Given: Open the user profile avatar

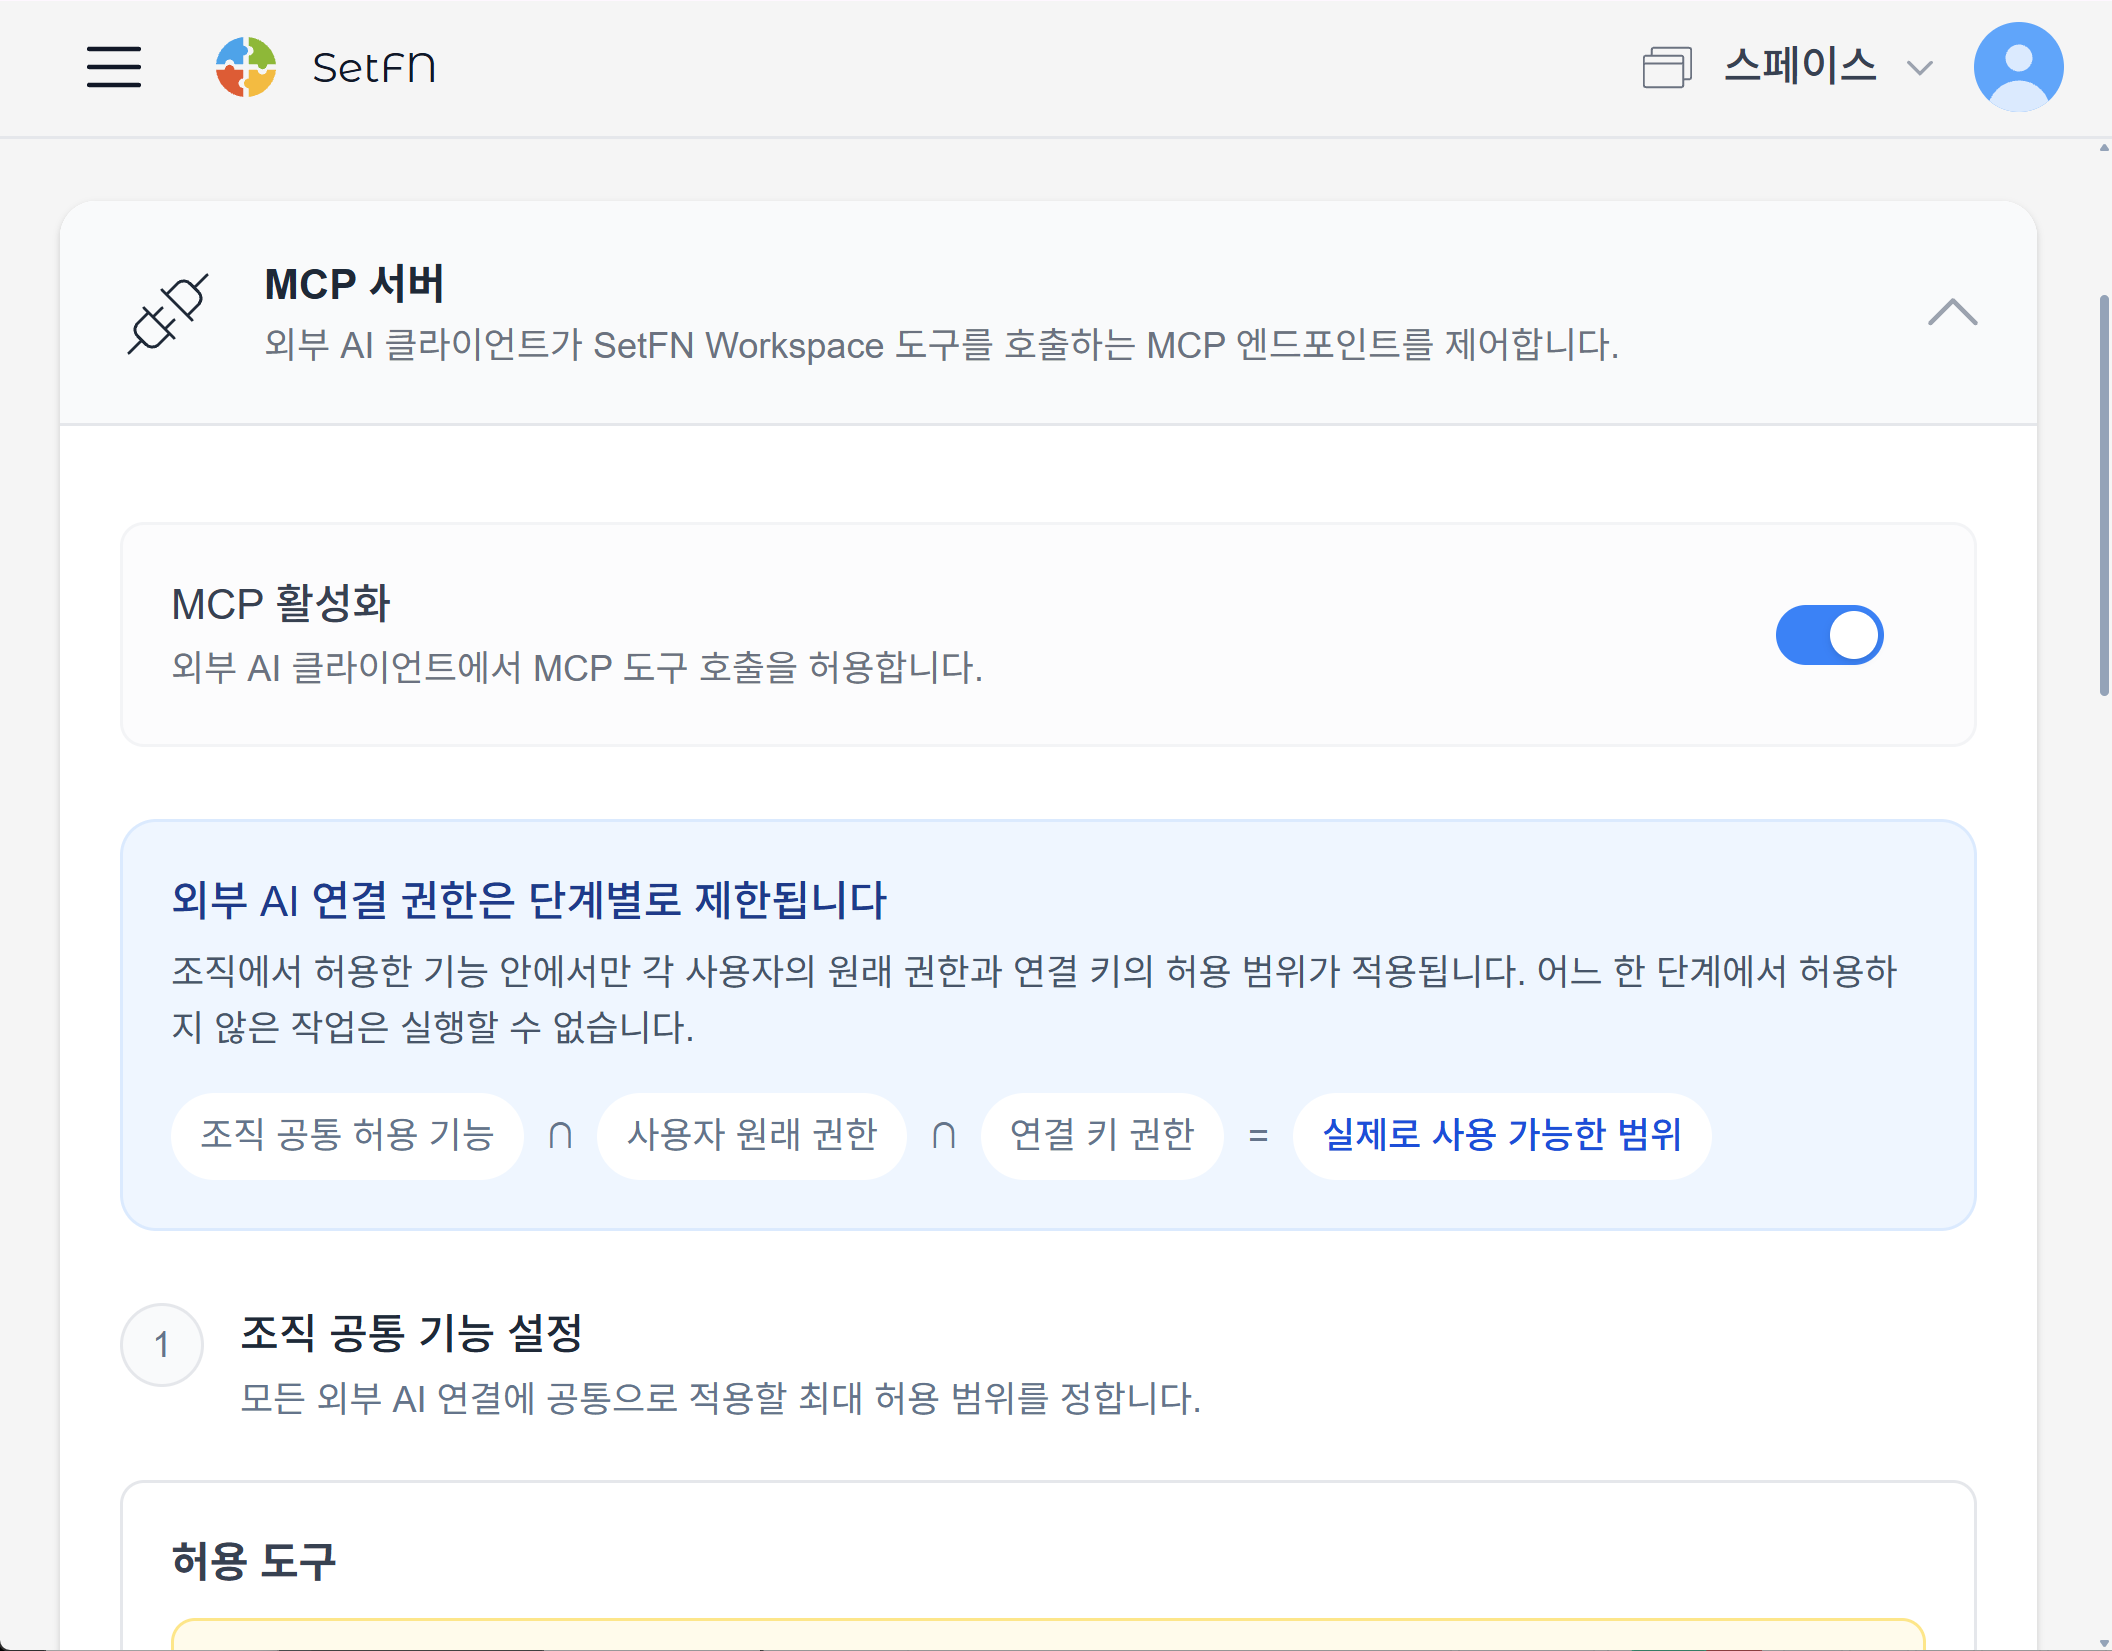Looking at the screenshot, I should [x=2018, y=67].
